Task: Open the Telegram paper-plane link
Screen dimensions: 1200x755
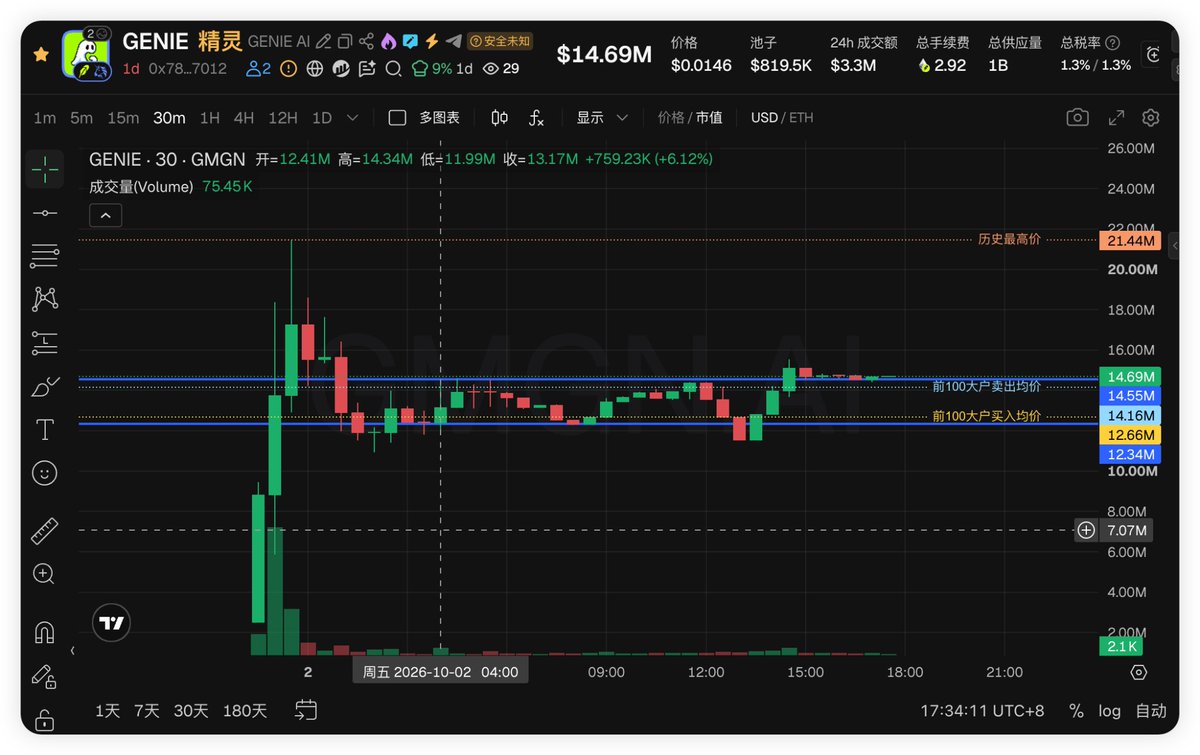Action: [454, 41]
